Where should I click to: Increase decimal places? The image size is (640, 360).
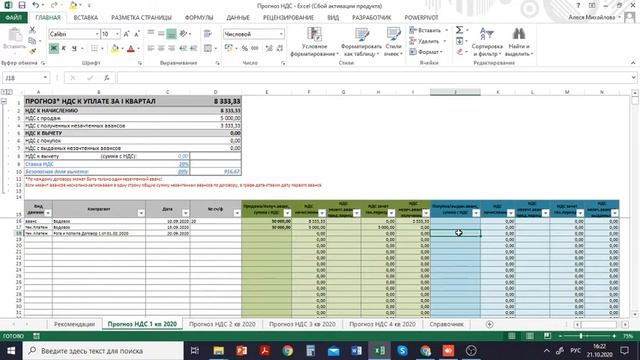pos(269,49)
